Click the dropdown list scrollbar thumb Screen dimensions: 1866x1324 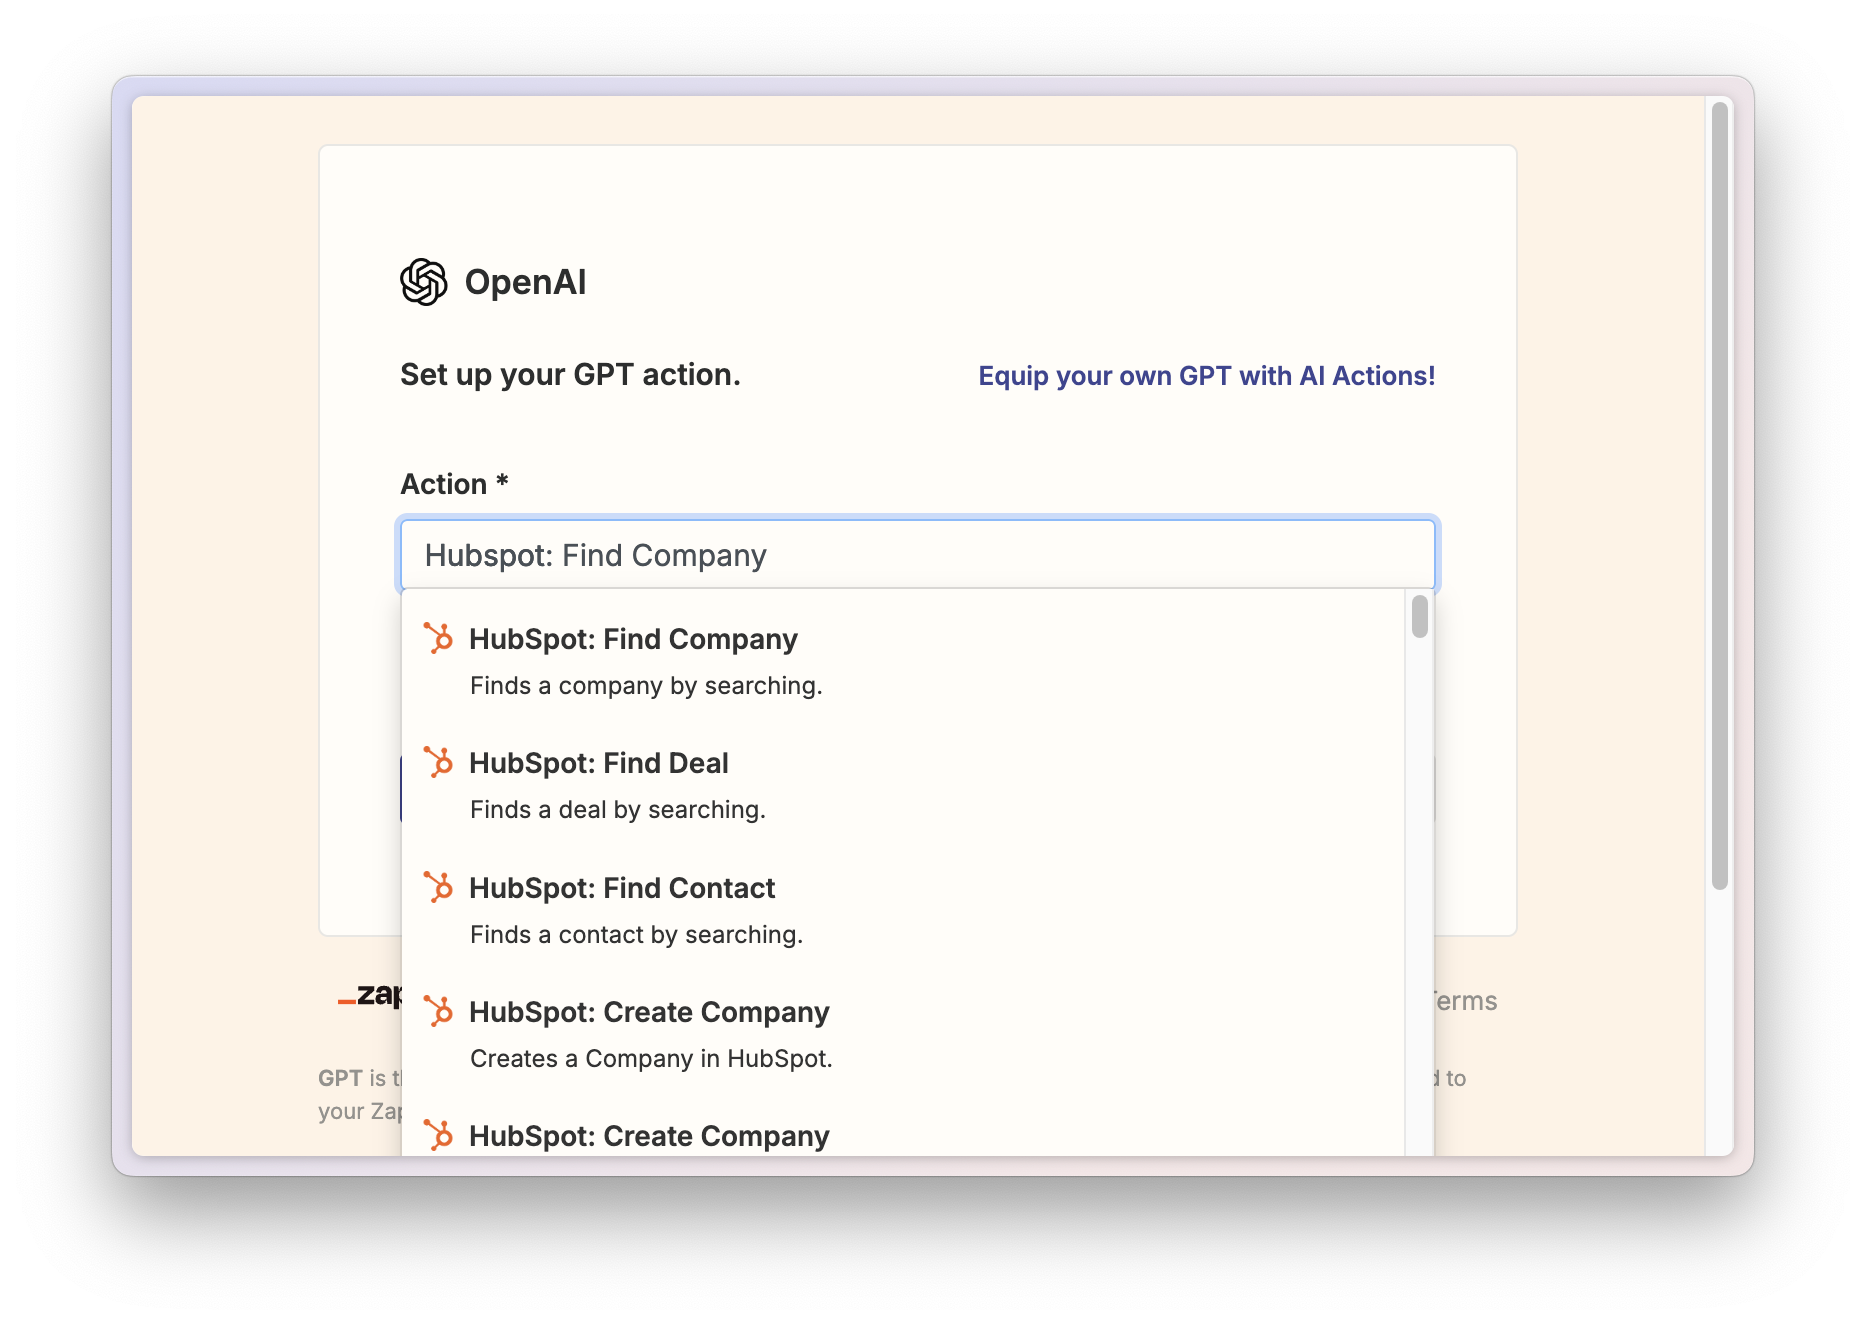[x=1421, y=618]
